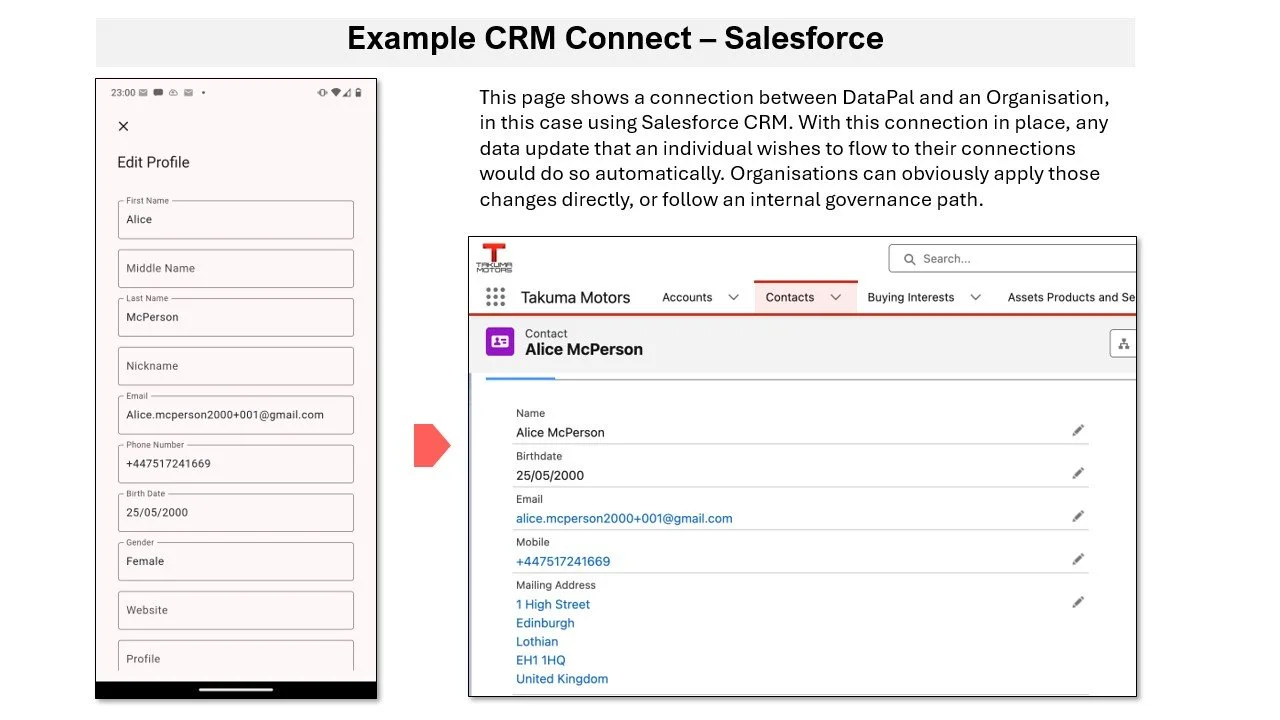
Task: Edit Birthdate using its pencil icon
Action: [1078, 473]
